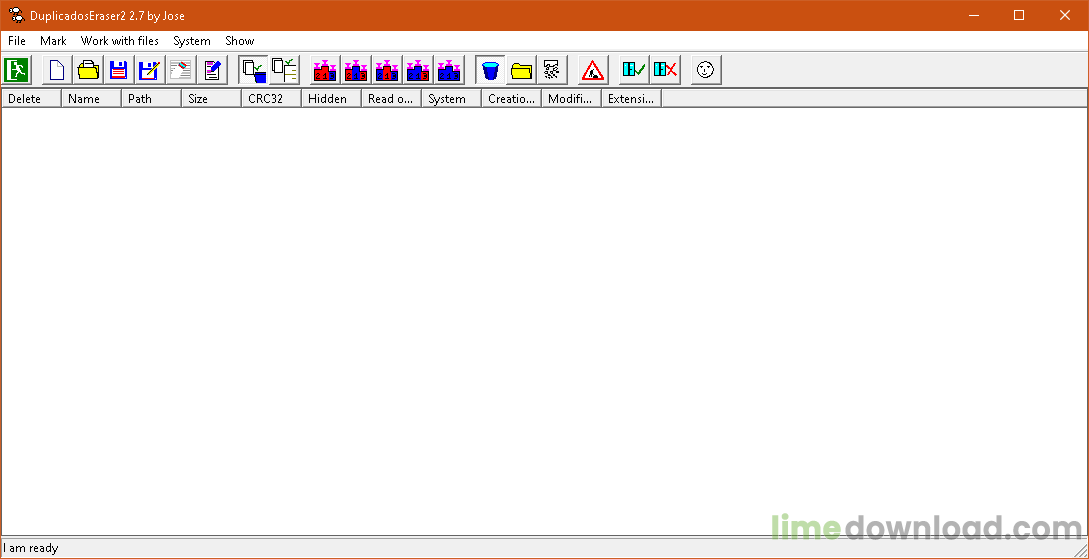Click the eraser on sheet icon
The height and width of the screenshot is (559, 1089).
point(181,70)
